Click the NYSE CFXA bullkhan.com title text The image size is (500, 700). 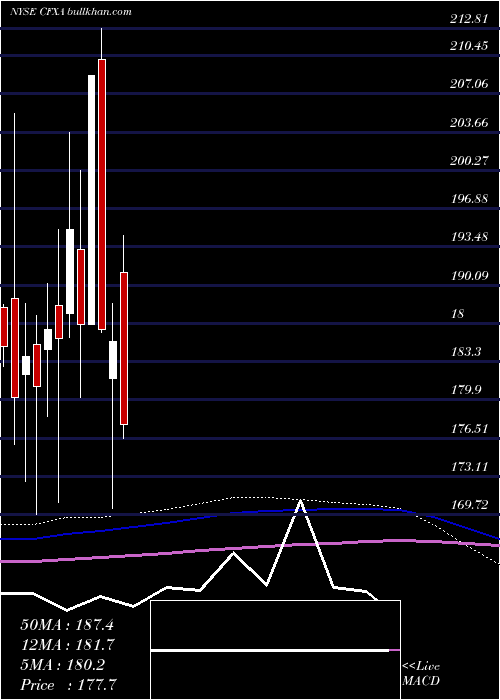point(71,12)
